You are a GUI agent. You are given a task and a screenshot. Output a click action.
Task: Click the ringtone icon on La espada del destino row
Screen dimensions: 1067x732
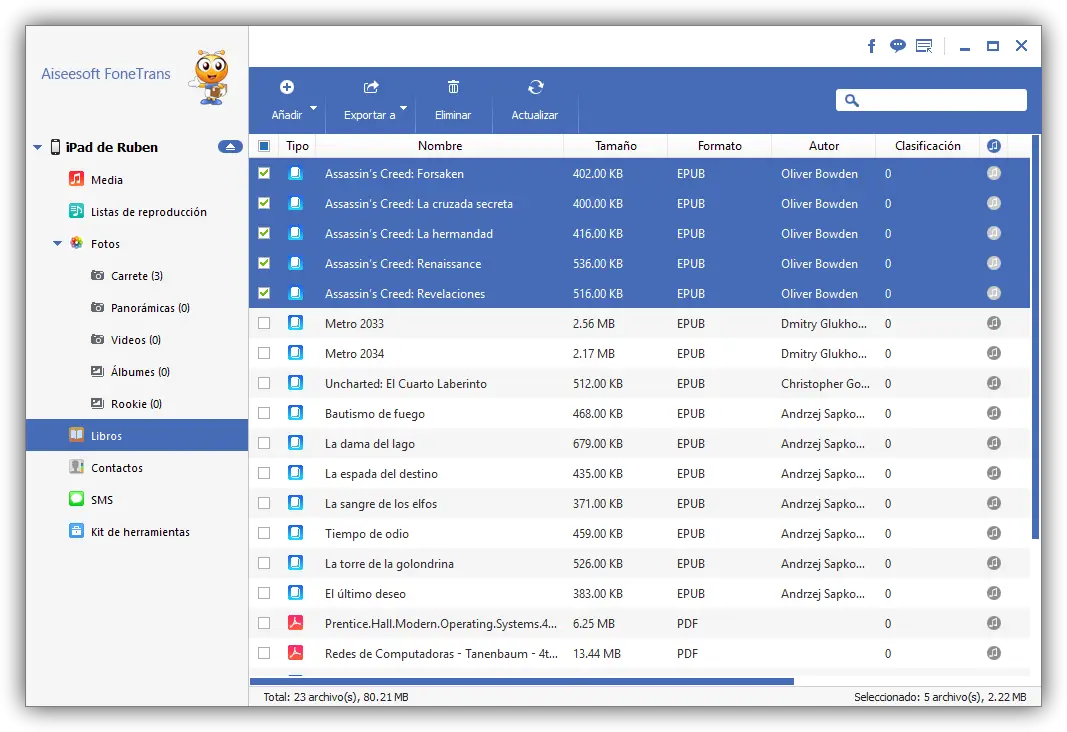pos(994,473)
